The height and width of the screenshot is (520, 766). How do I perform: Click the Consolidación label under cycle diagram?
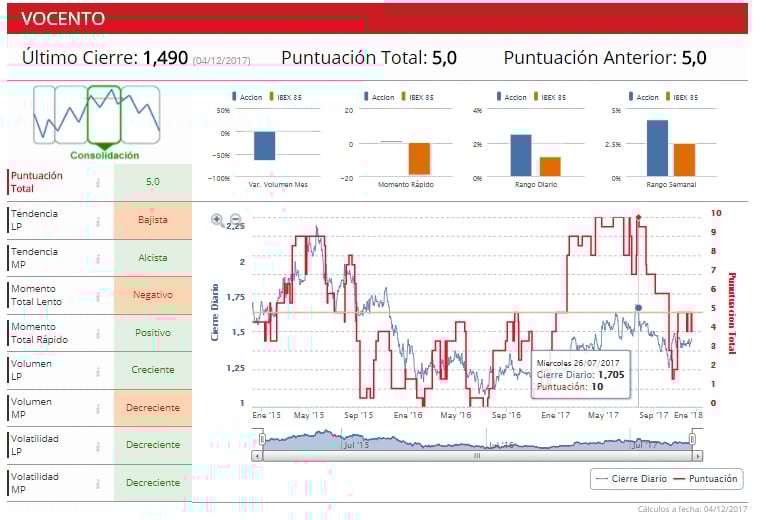coord(105,155)
